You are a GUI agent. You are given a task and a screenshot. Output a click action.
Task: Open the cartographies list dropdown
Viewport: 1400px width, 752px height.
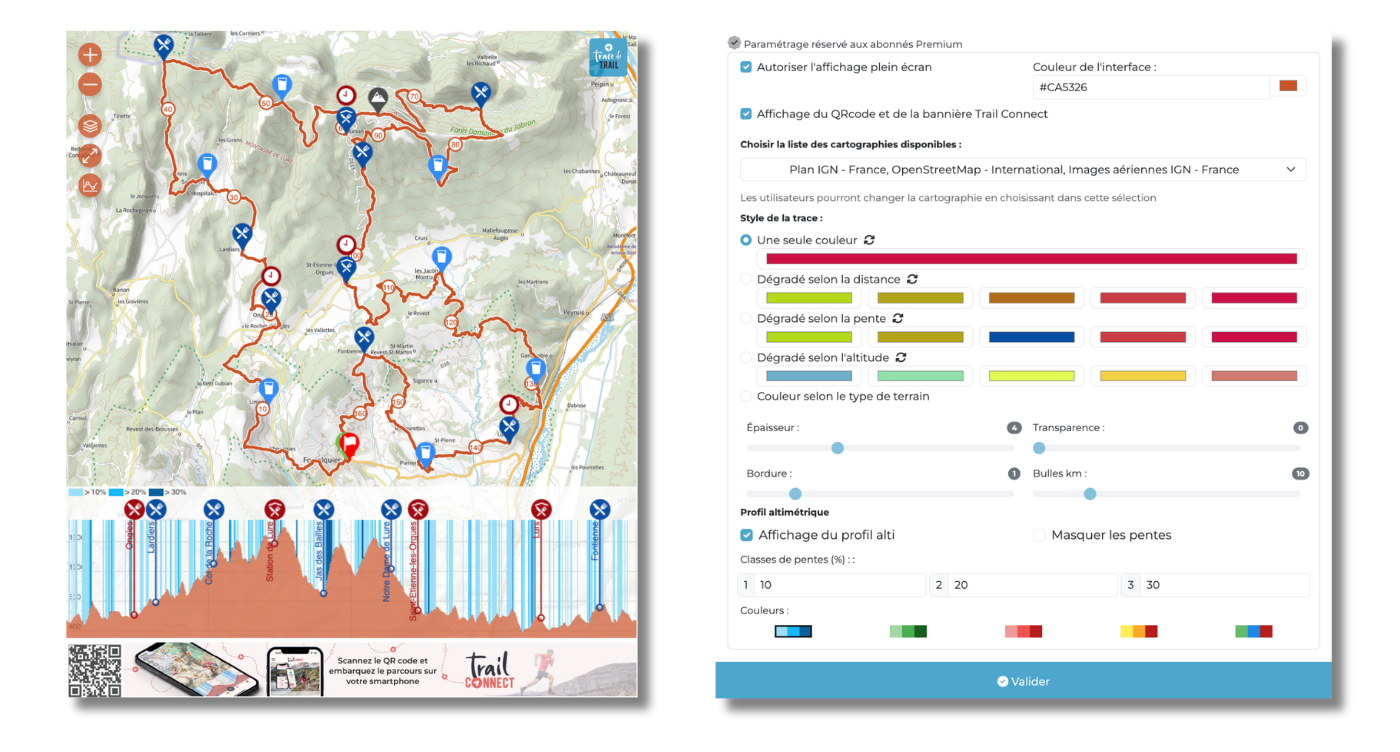(1023, 170)
